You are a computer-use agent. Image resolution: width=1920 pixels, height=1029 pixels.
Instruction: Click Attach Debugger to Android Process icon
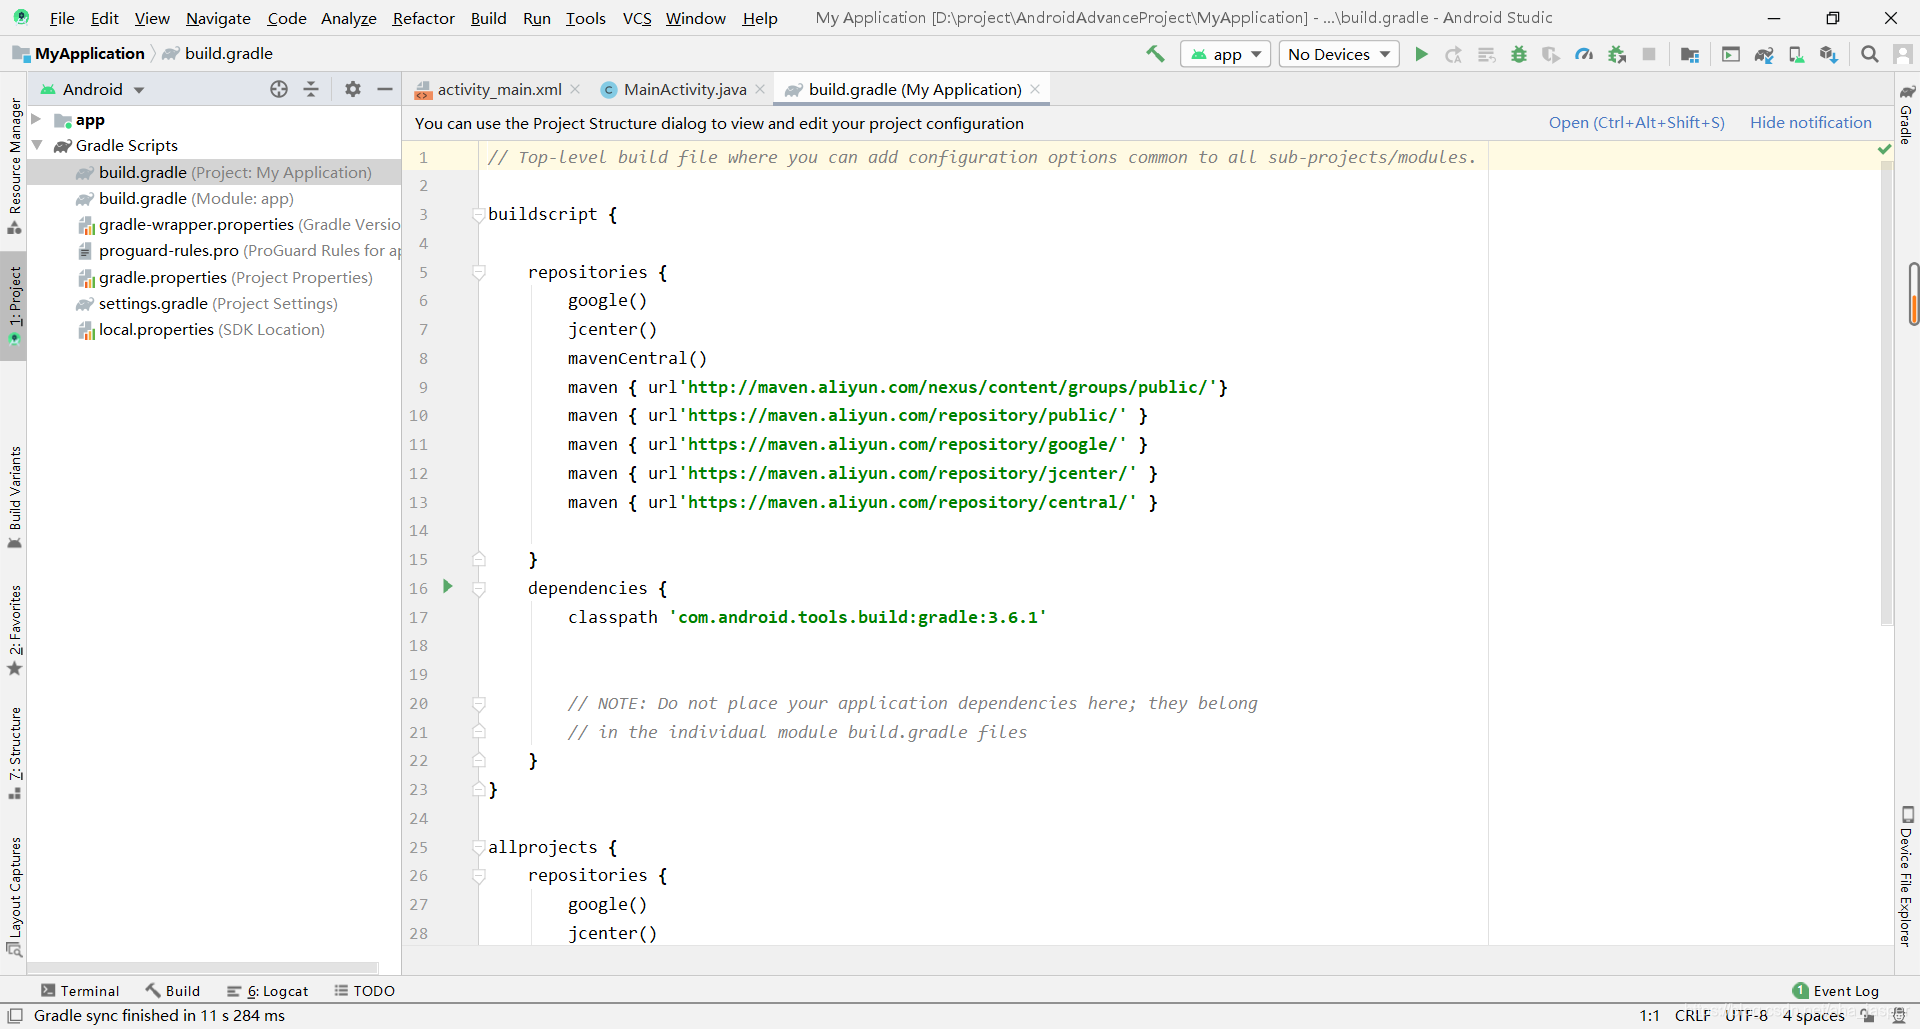pyautogui.click(x=1617, y=54)
